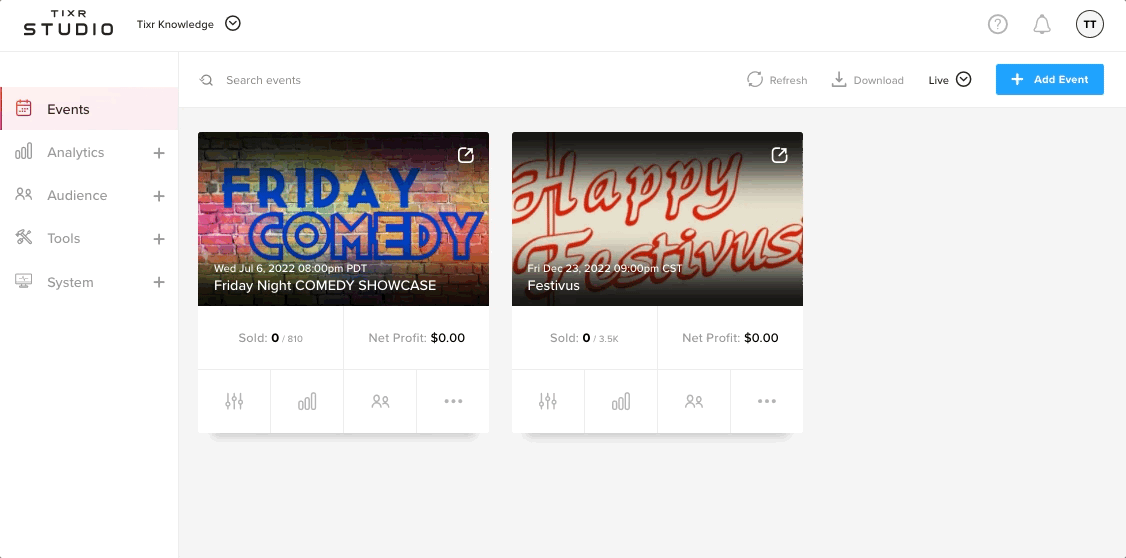Viewport: 1126px width, 558px height.
Task: Open audience icon for Friday Night COMEDY SHOWCASE
Action: coord(380,401)
